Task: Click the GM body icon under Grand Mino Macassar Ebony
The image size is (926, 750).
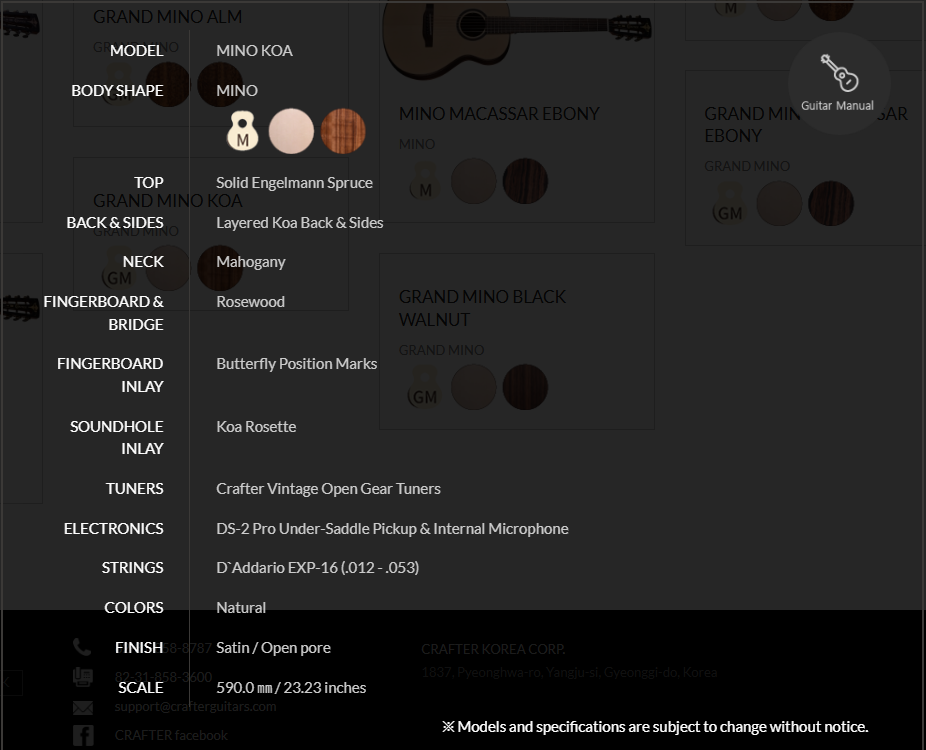Action: [730, 203]
